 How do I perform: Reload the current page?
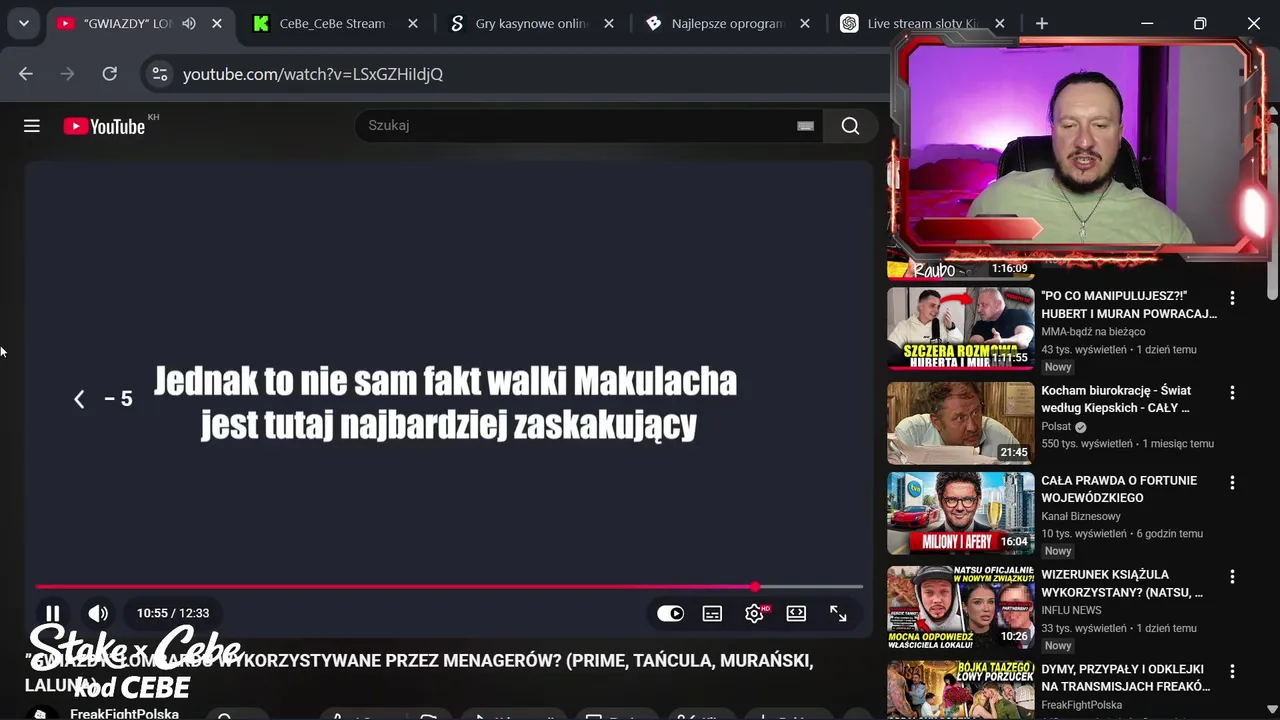110,73
